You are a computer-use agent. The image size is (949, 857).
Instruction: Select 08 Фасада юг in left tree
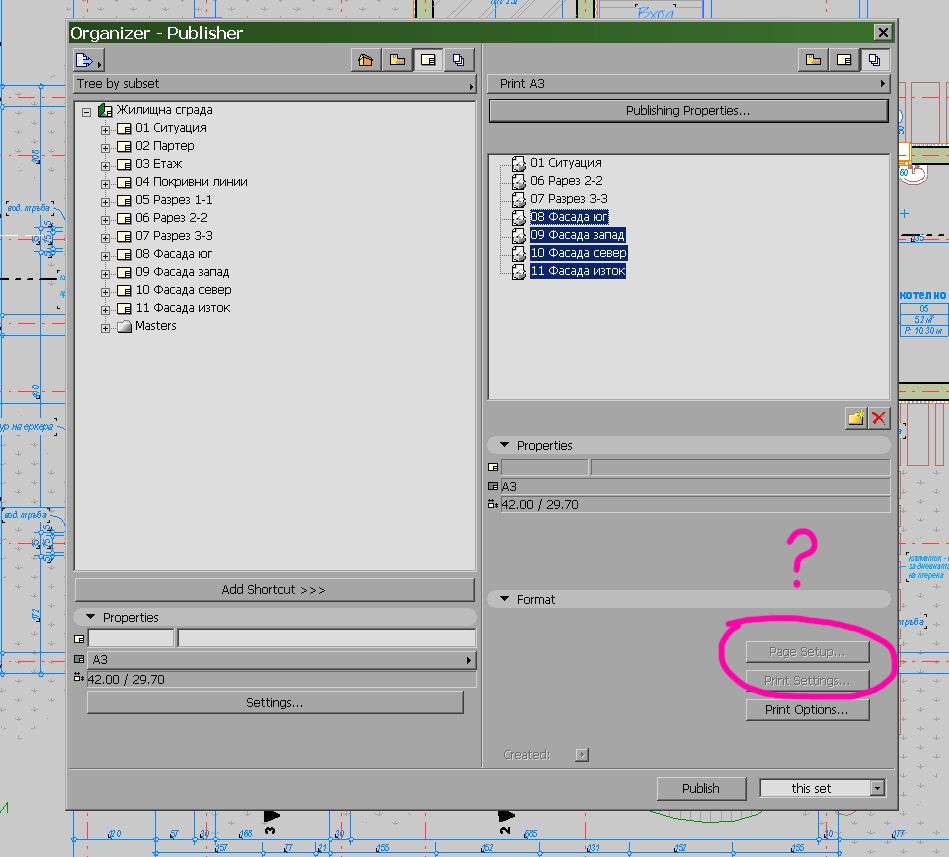[174, 254]
